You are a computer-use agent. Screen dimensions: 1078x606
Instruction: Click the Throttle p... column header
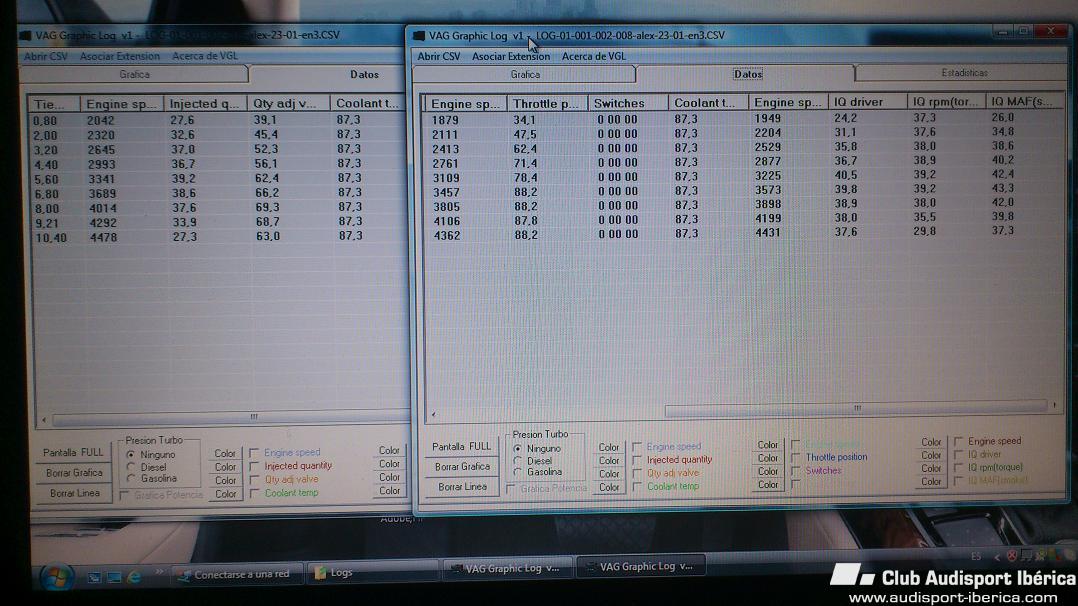click(547, 103)
